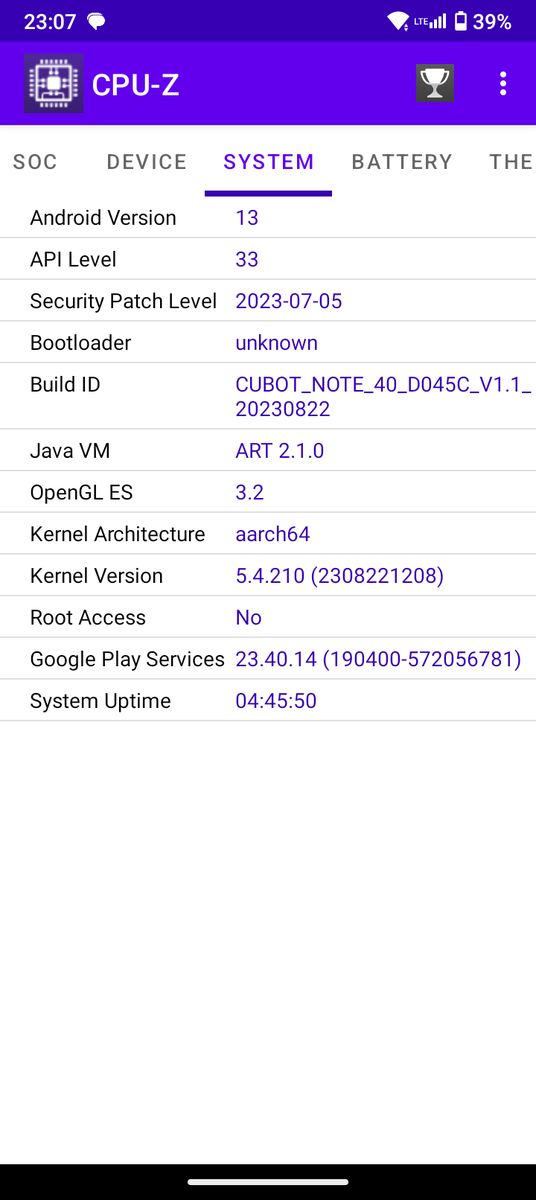
Task: Select the Google Play Services row
Action: (x=268, y=659)
